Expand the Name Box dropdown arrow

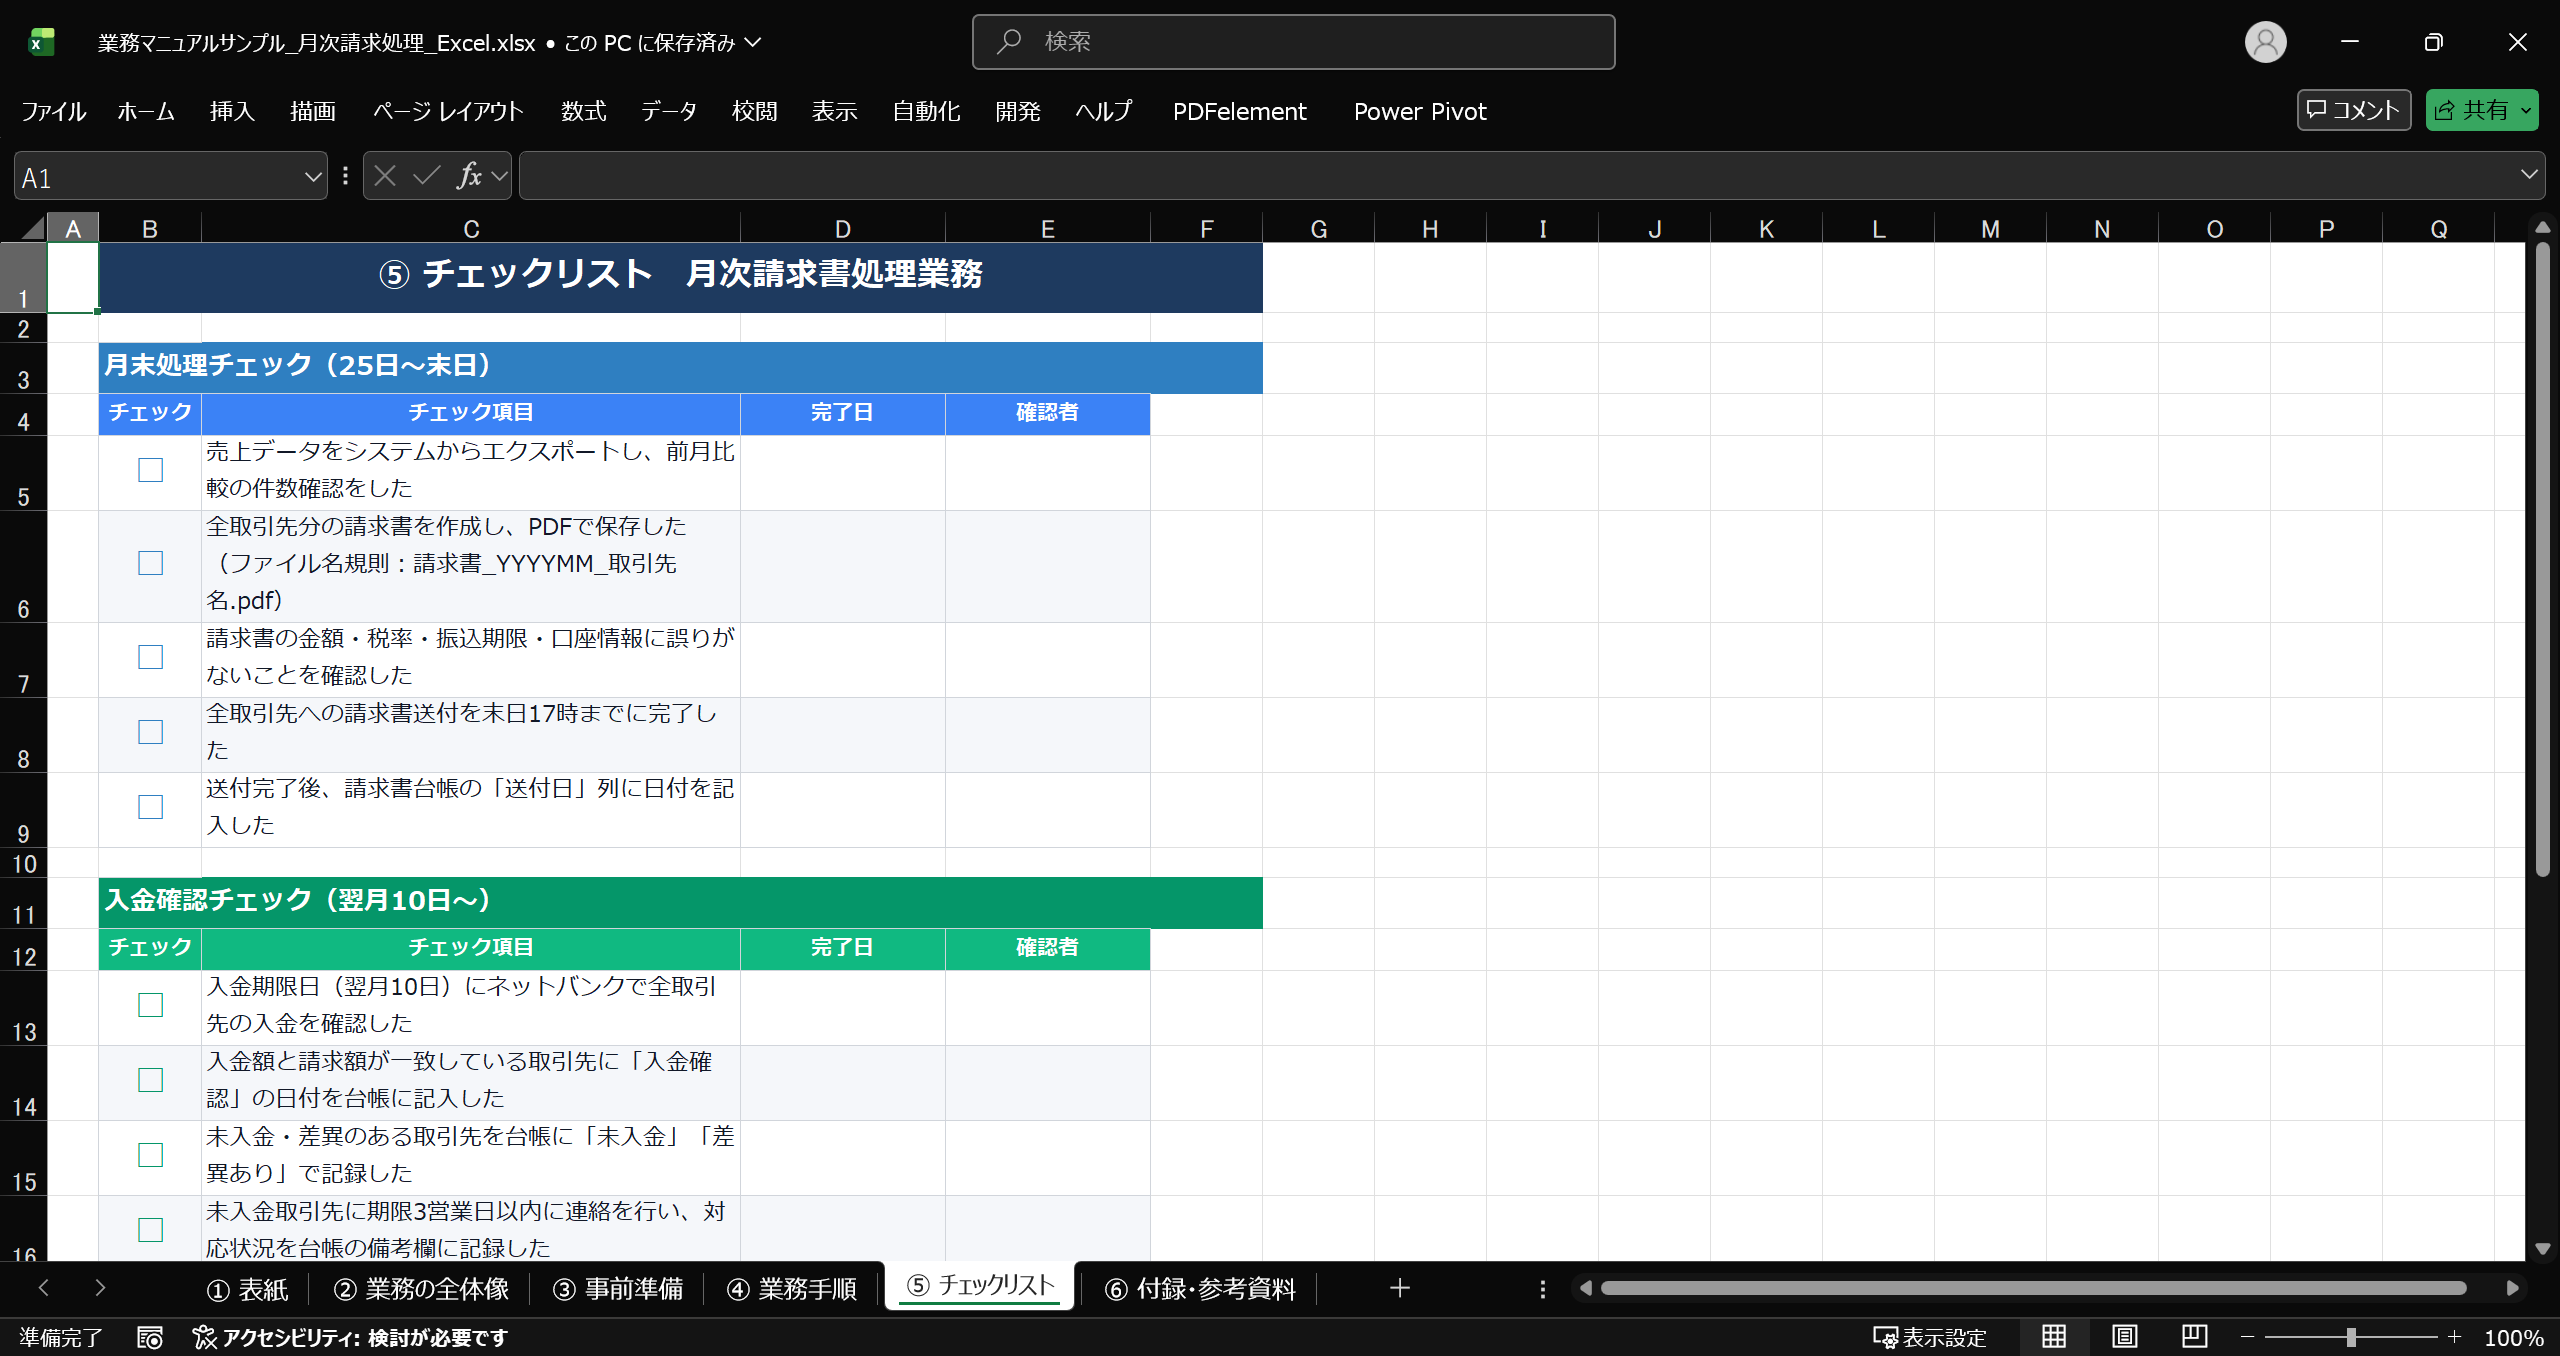[x=312, y=177]
